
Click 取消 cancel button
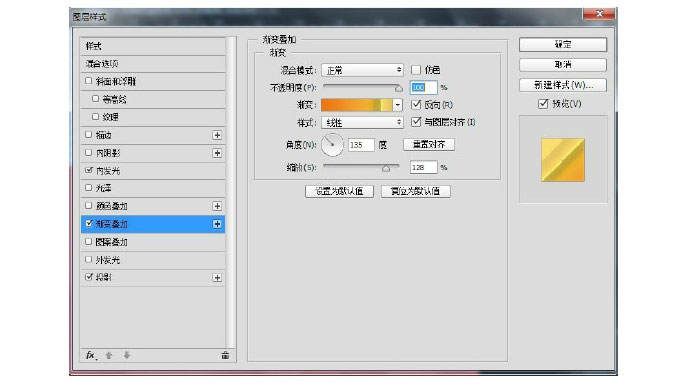563,65
